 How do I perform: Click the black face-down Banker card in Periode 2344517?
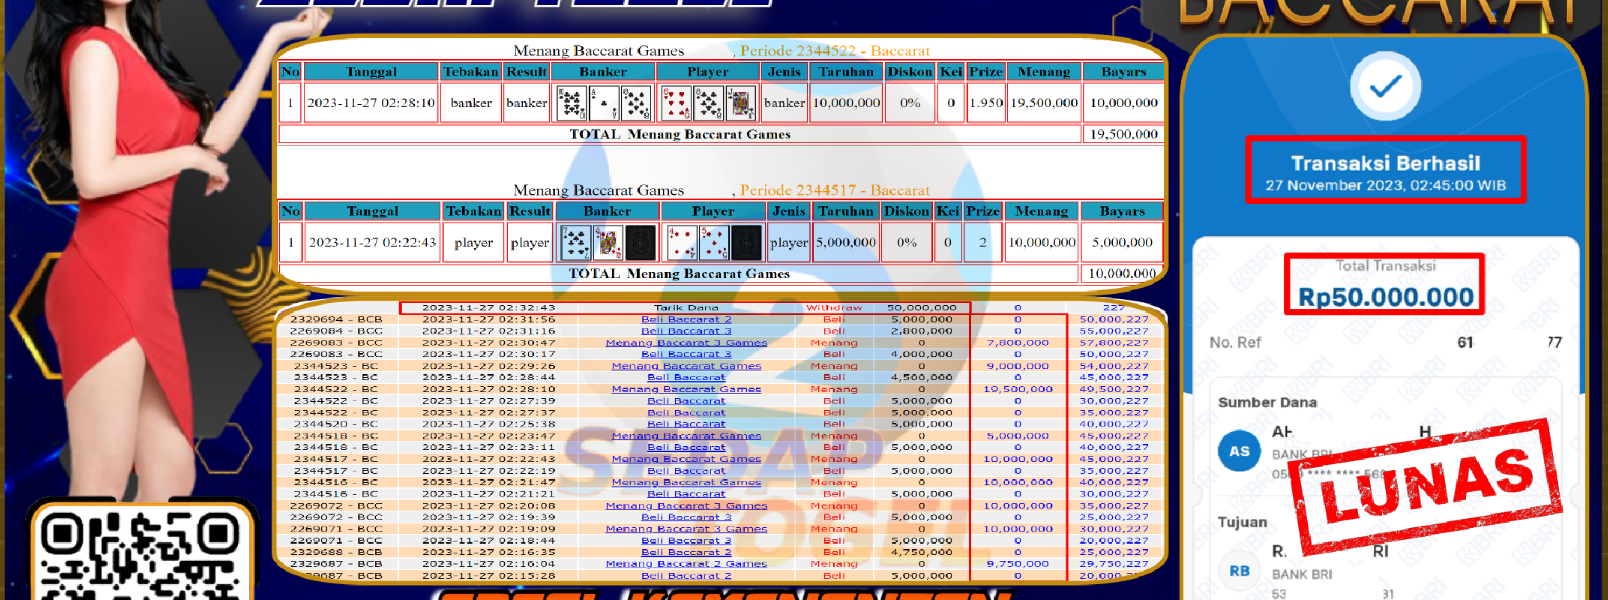pyautogui.click(x=641, y=242)
